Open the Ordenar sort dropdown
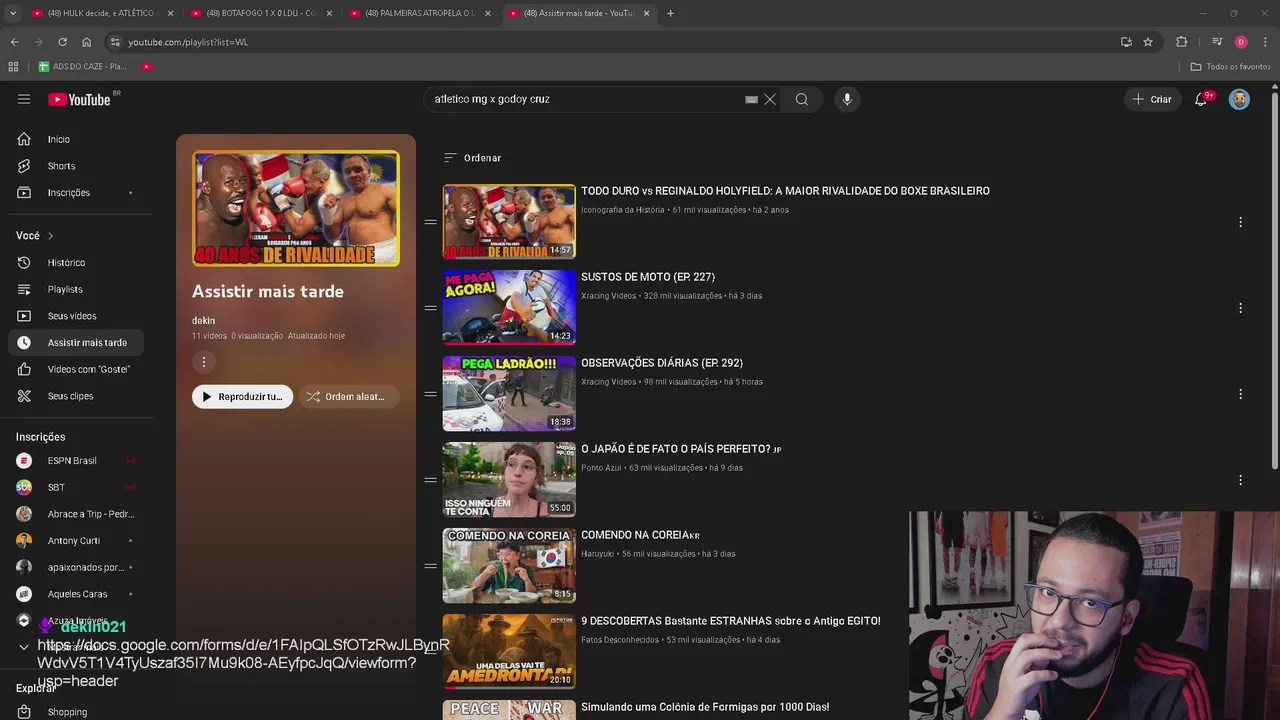 click(x=472, y=158)
